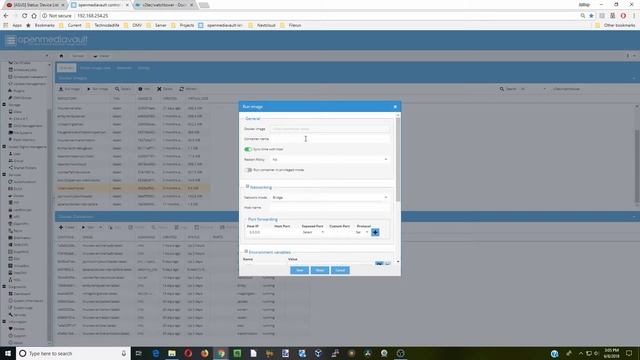Click Pull image in the Docker images toolbar
This screenshot has height=360, width=640.
tap(69, 89)
